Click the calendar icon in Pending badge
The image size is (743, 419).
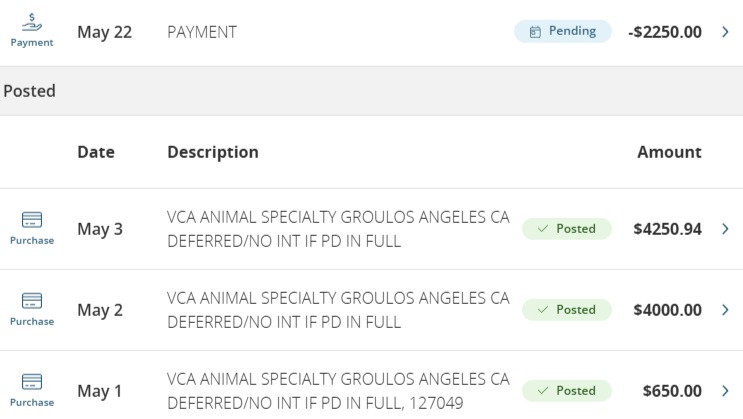pos(535,32)
